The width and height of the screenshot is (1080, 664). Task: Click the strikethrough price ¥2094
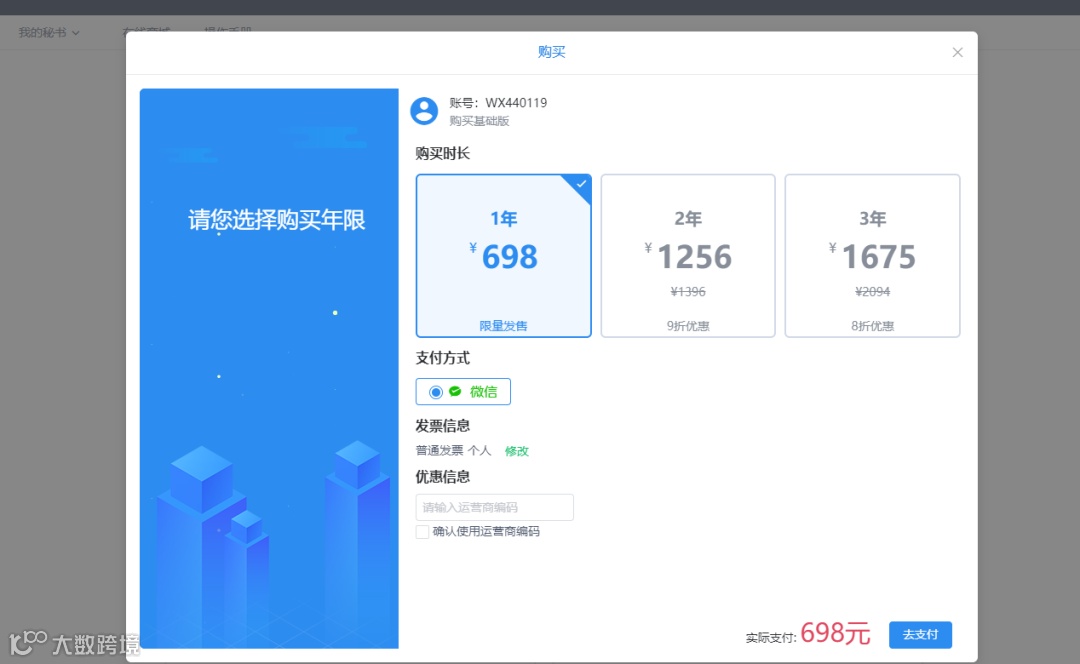click(x=873, y=291)
